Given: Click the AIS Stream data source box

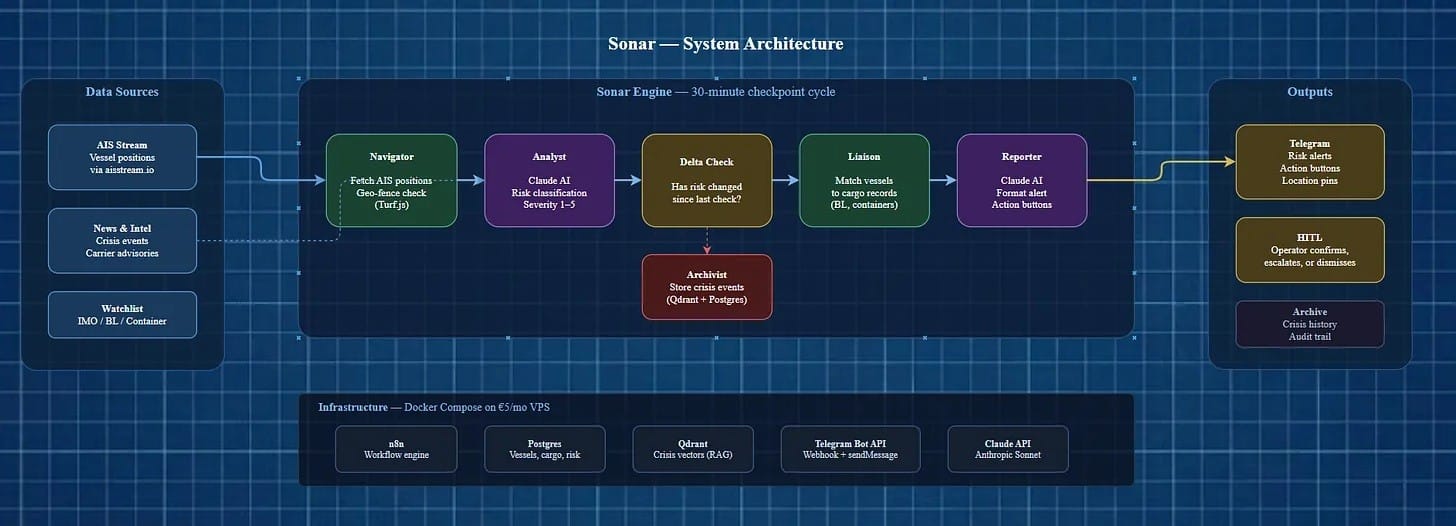Looking at the screenshot, I should (122, 157).
